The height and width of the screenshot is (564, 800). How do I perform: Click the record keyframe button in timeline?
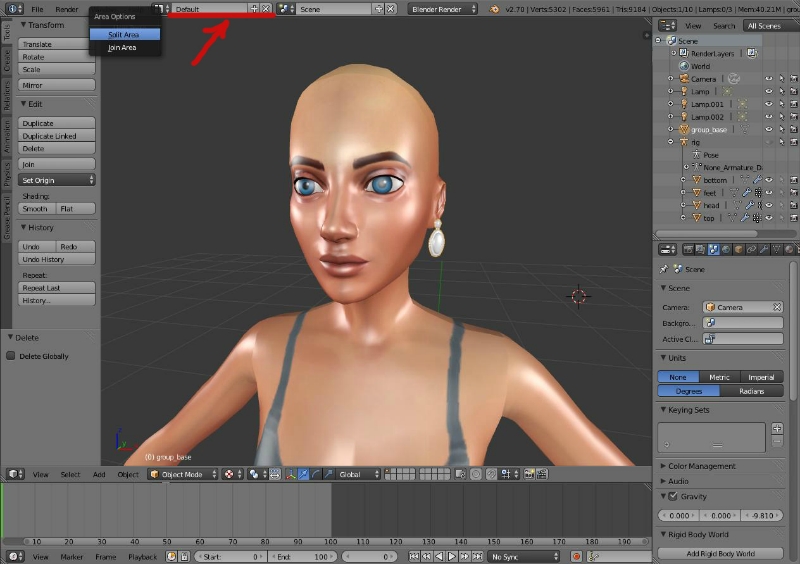tap(576, 556)
